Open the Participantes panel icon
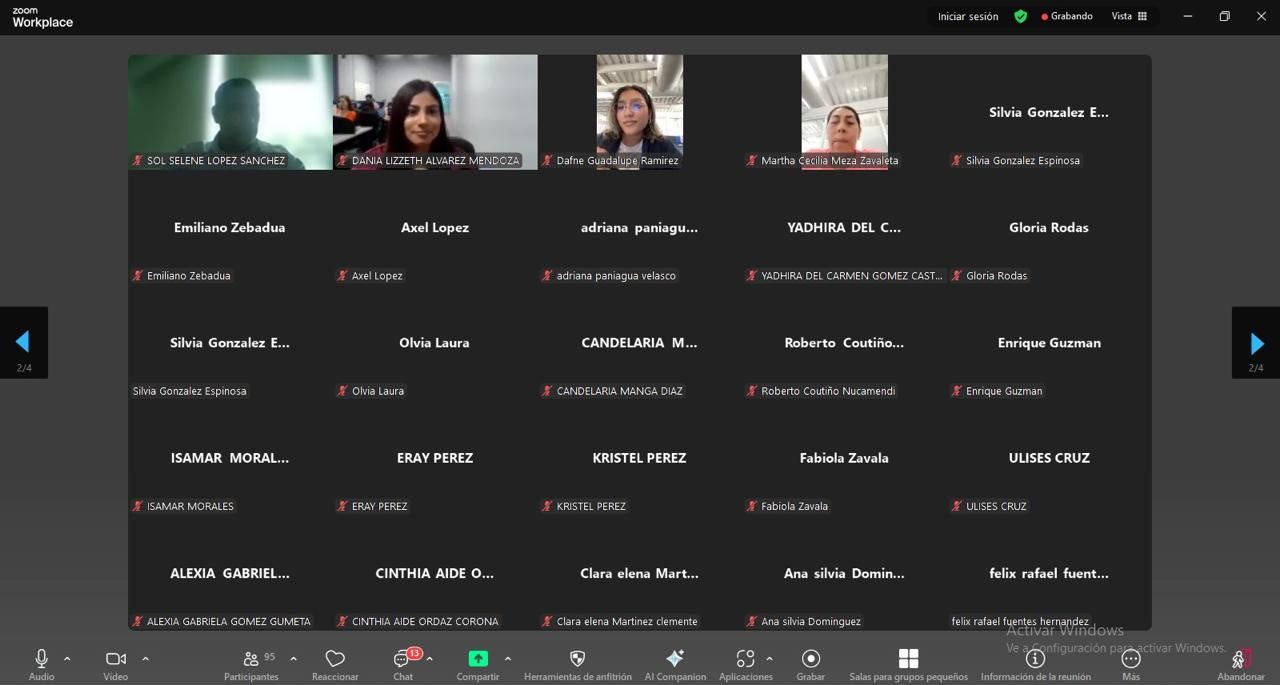Image resolution: width=1280 pixels, height=685 pixels. pos(251,659)
